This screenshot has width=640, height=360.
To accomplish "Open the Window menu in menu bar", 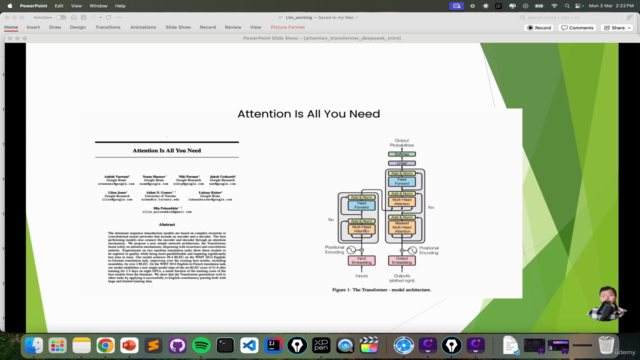I will pyautogui.click(x=98, y=6).
